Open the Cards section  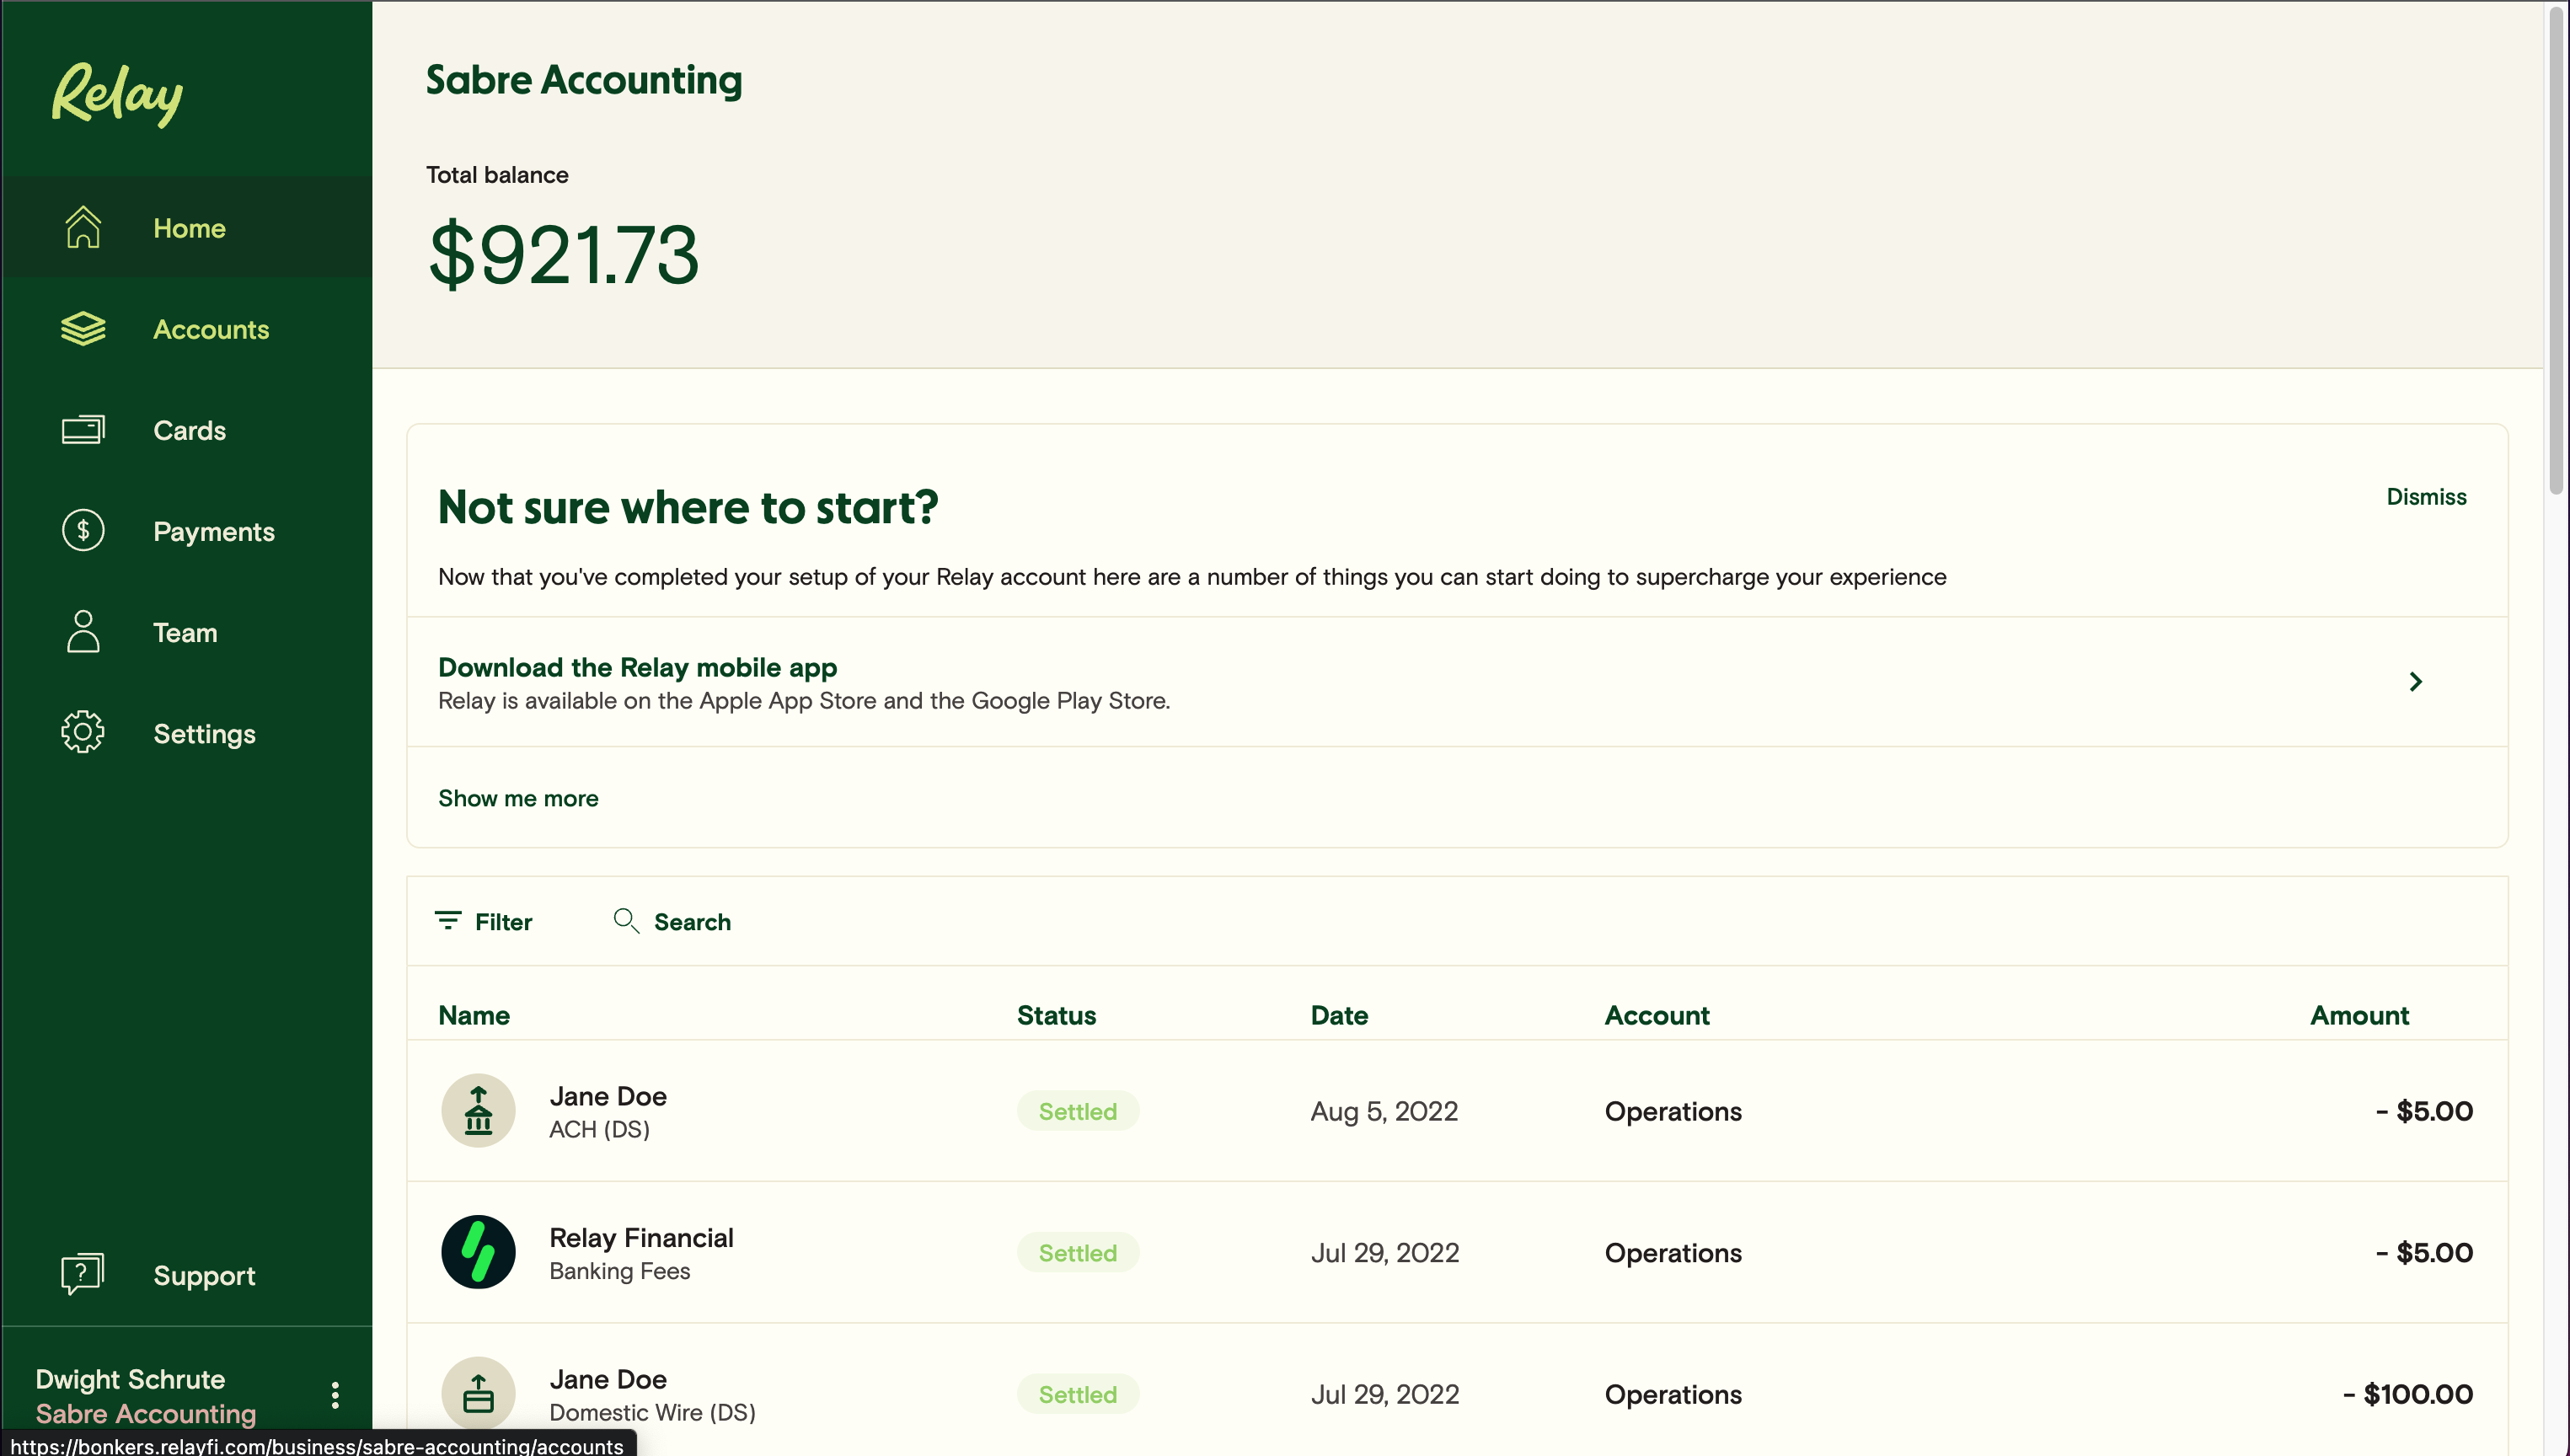click(187, 430)
